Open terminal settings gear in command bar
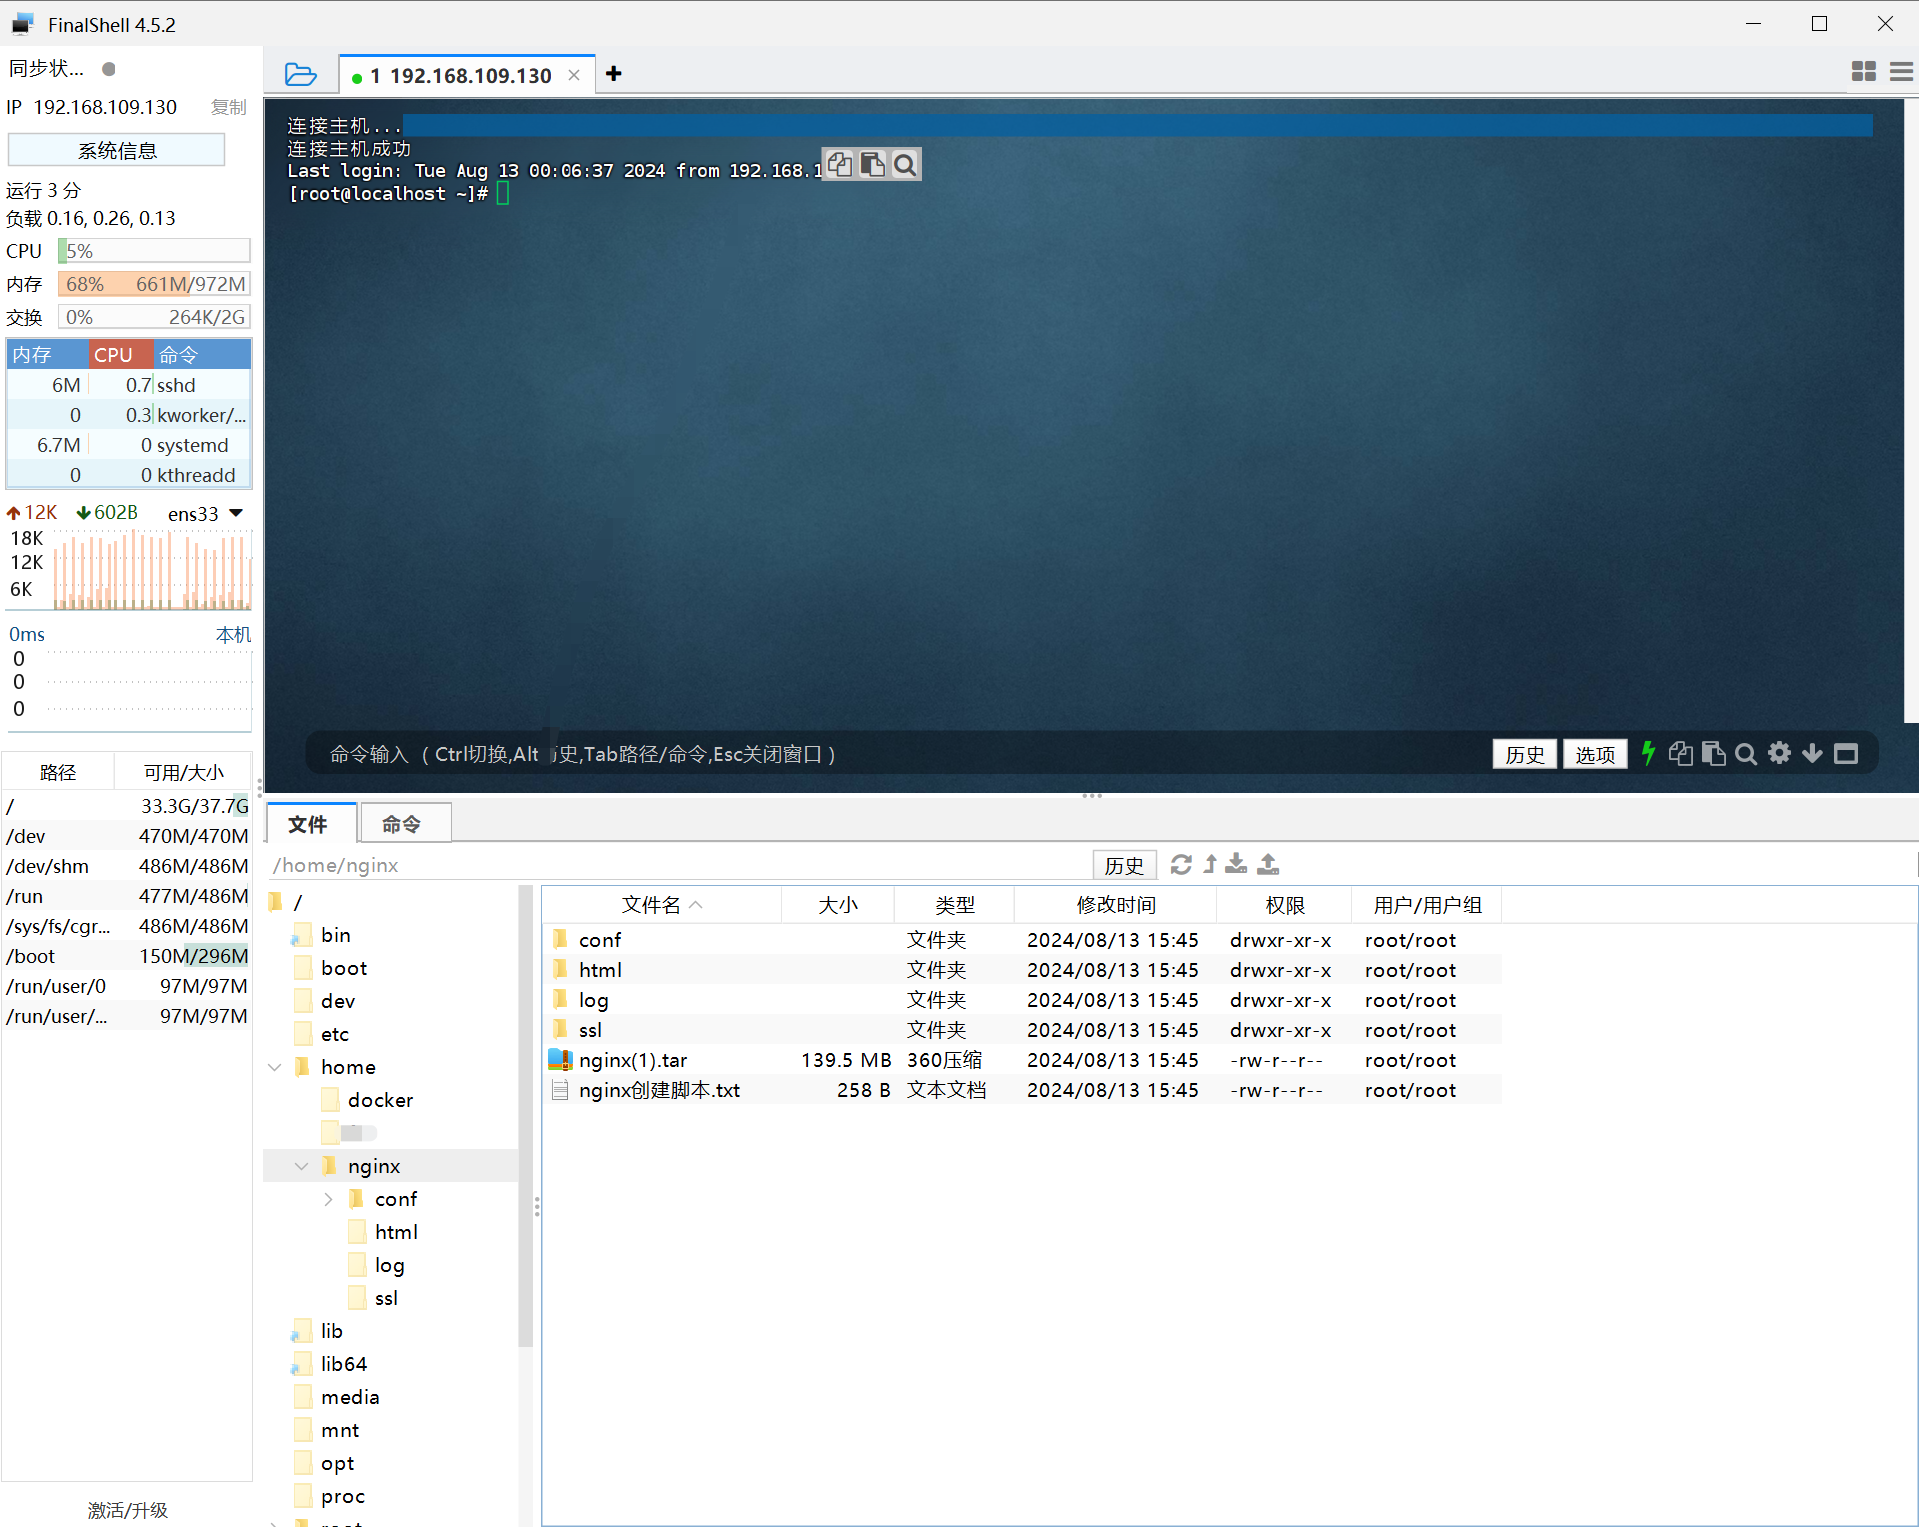Viewport: 1919px width, 1529px height. pos(1779,754)
